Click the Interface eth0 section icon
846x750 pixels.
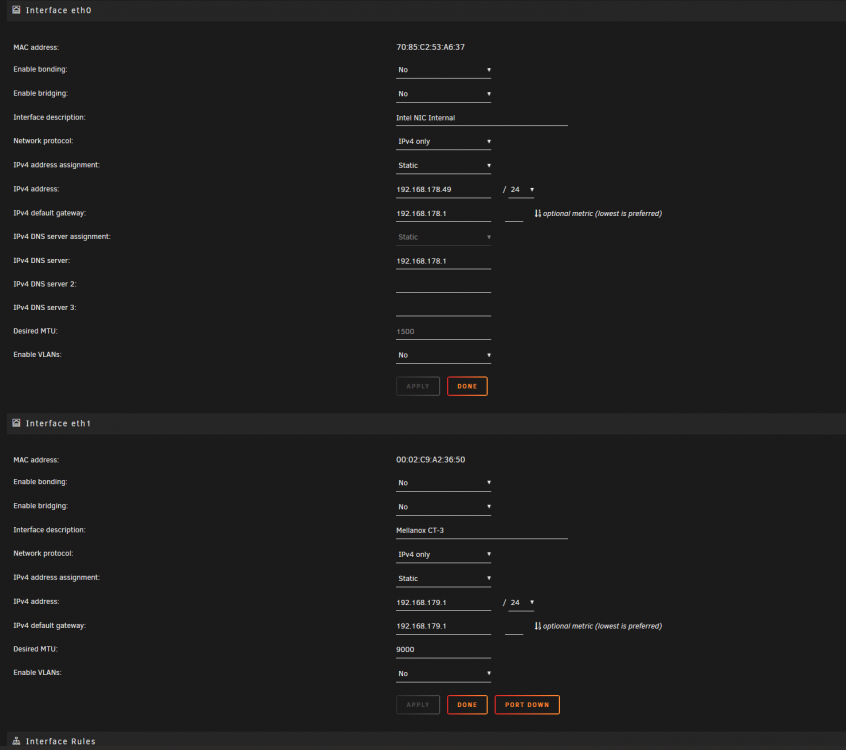point(16,10)
